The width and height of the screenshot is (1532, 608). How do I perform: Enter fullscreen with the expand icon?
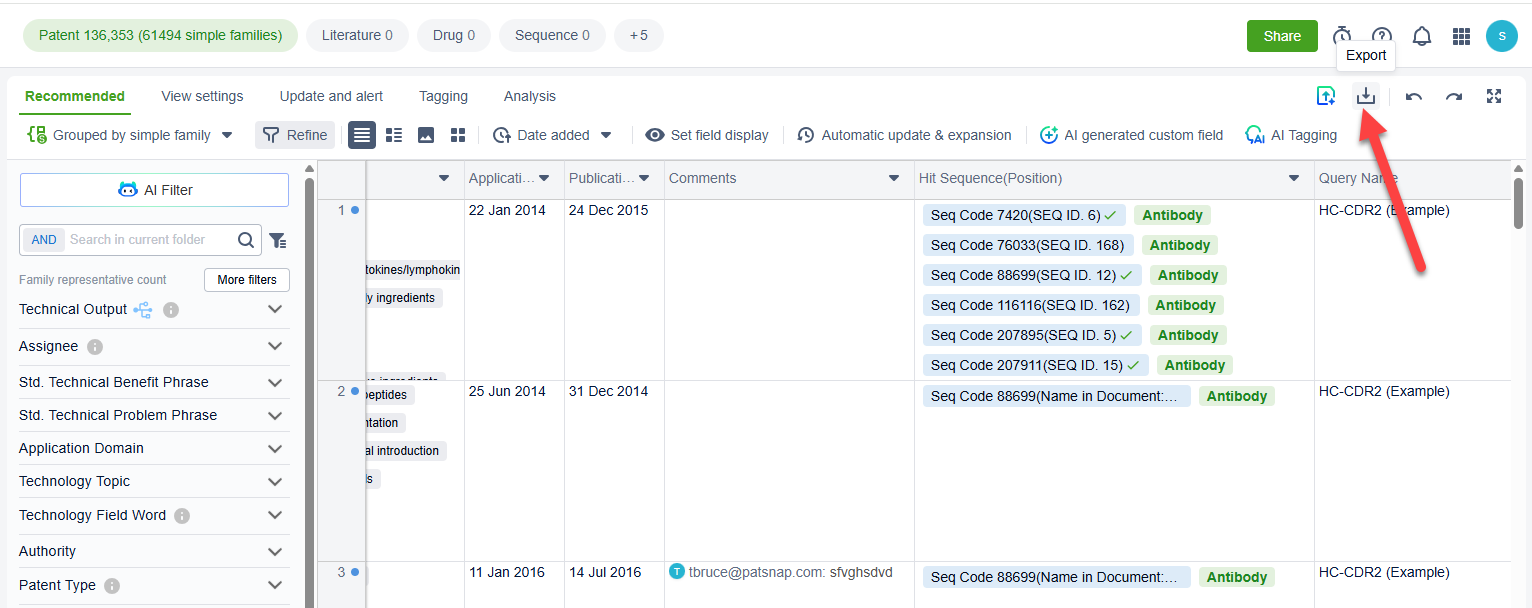[1494, 96]
